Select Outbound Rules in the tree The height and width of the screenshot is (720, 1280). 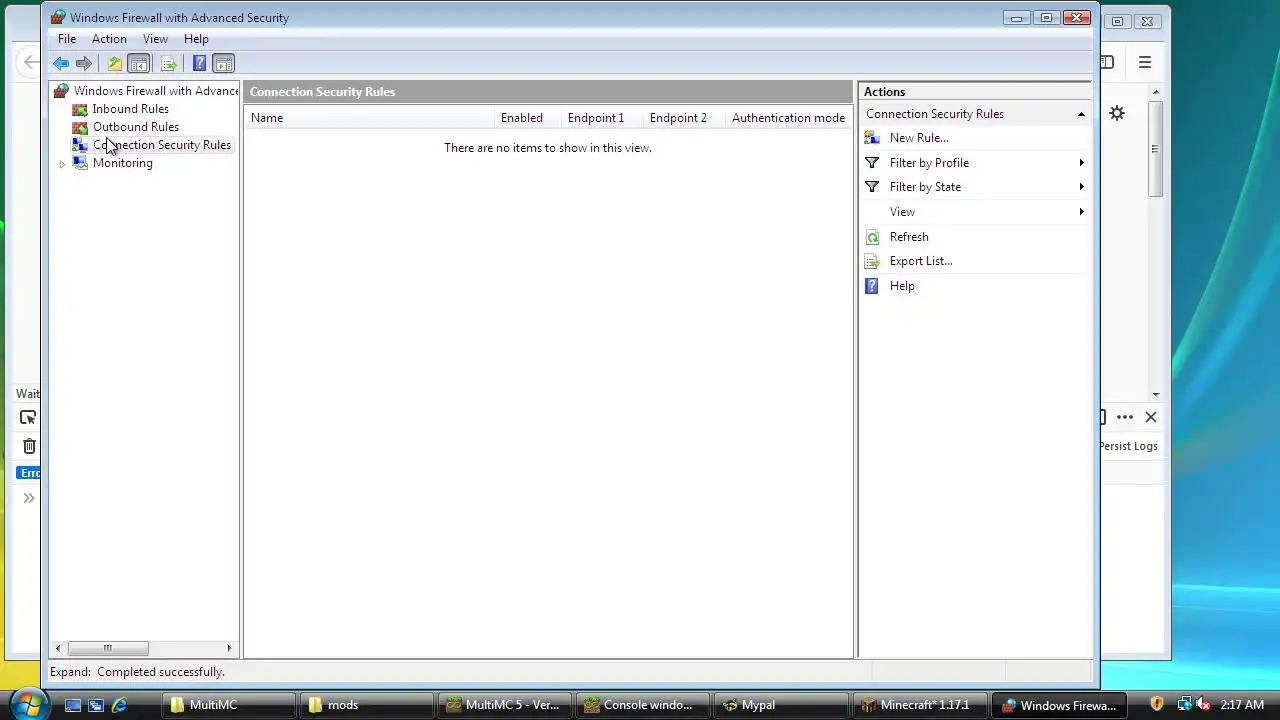click(x=135, y=127)
